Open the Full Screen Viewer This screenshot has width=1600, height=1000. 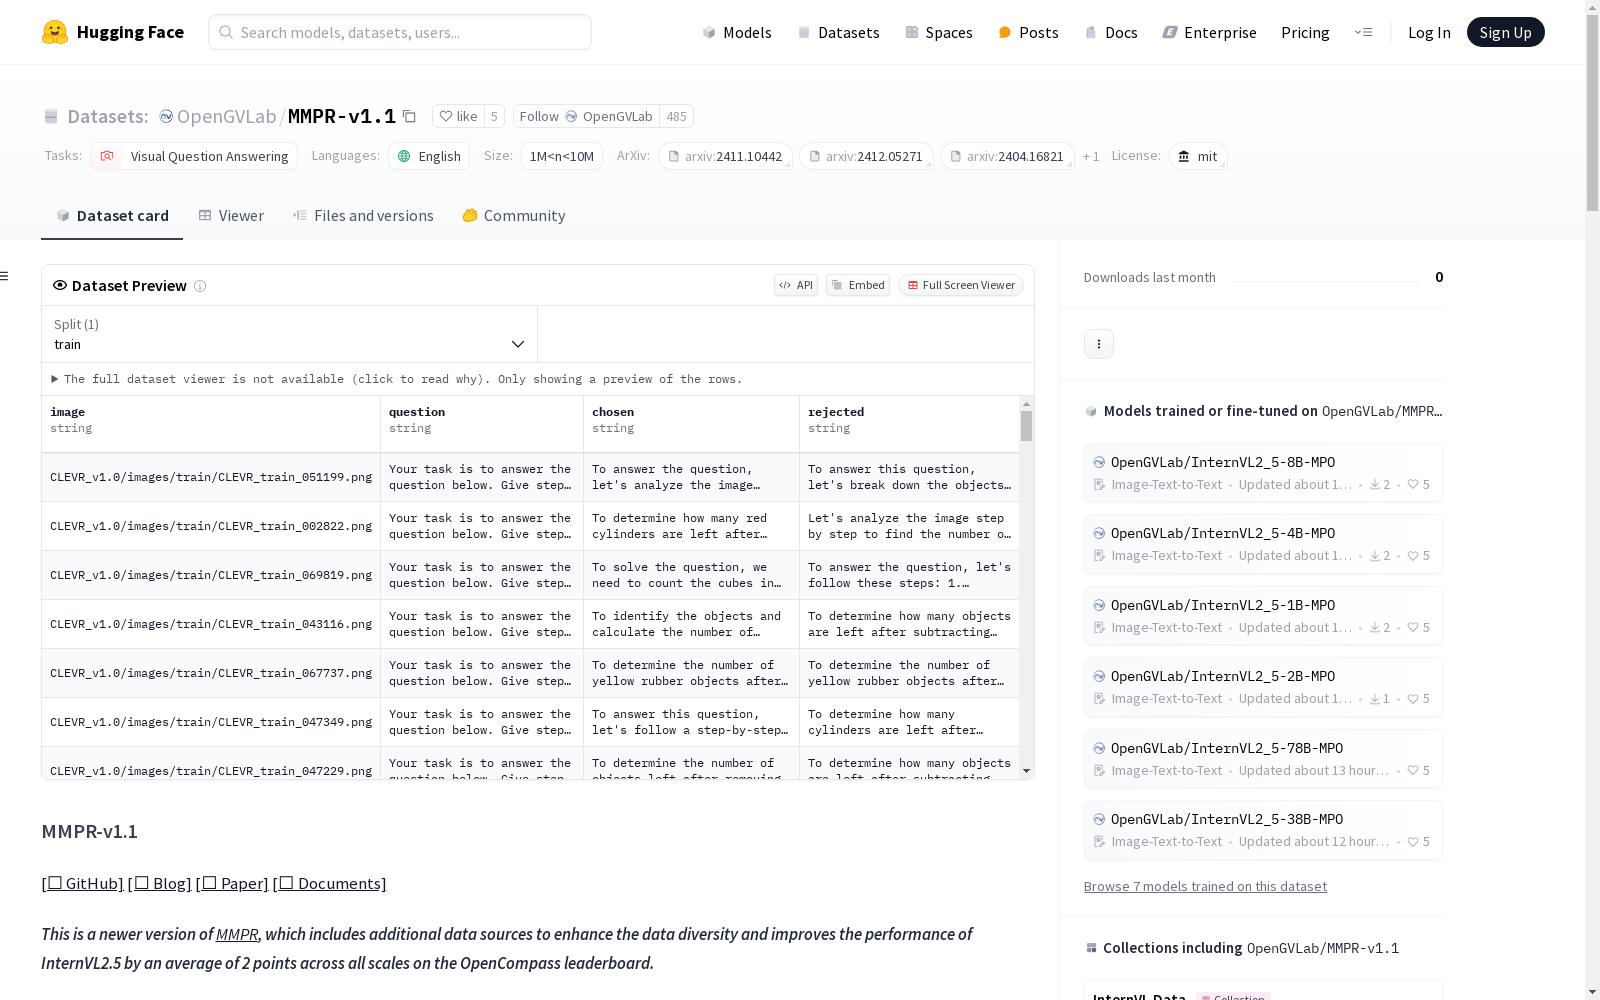click(961, 285)
